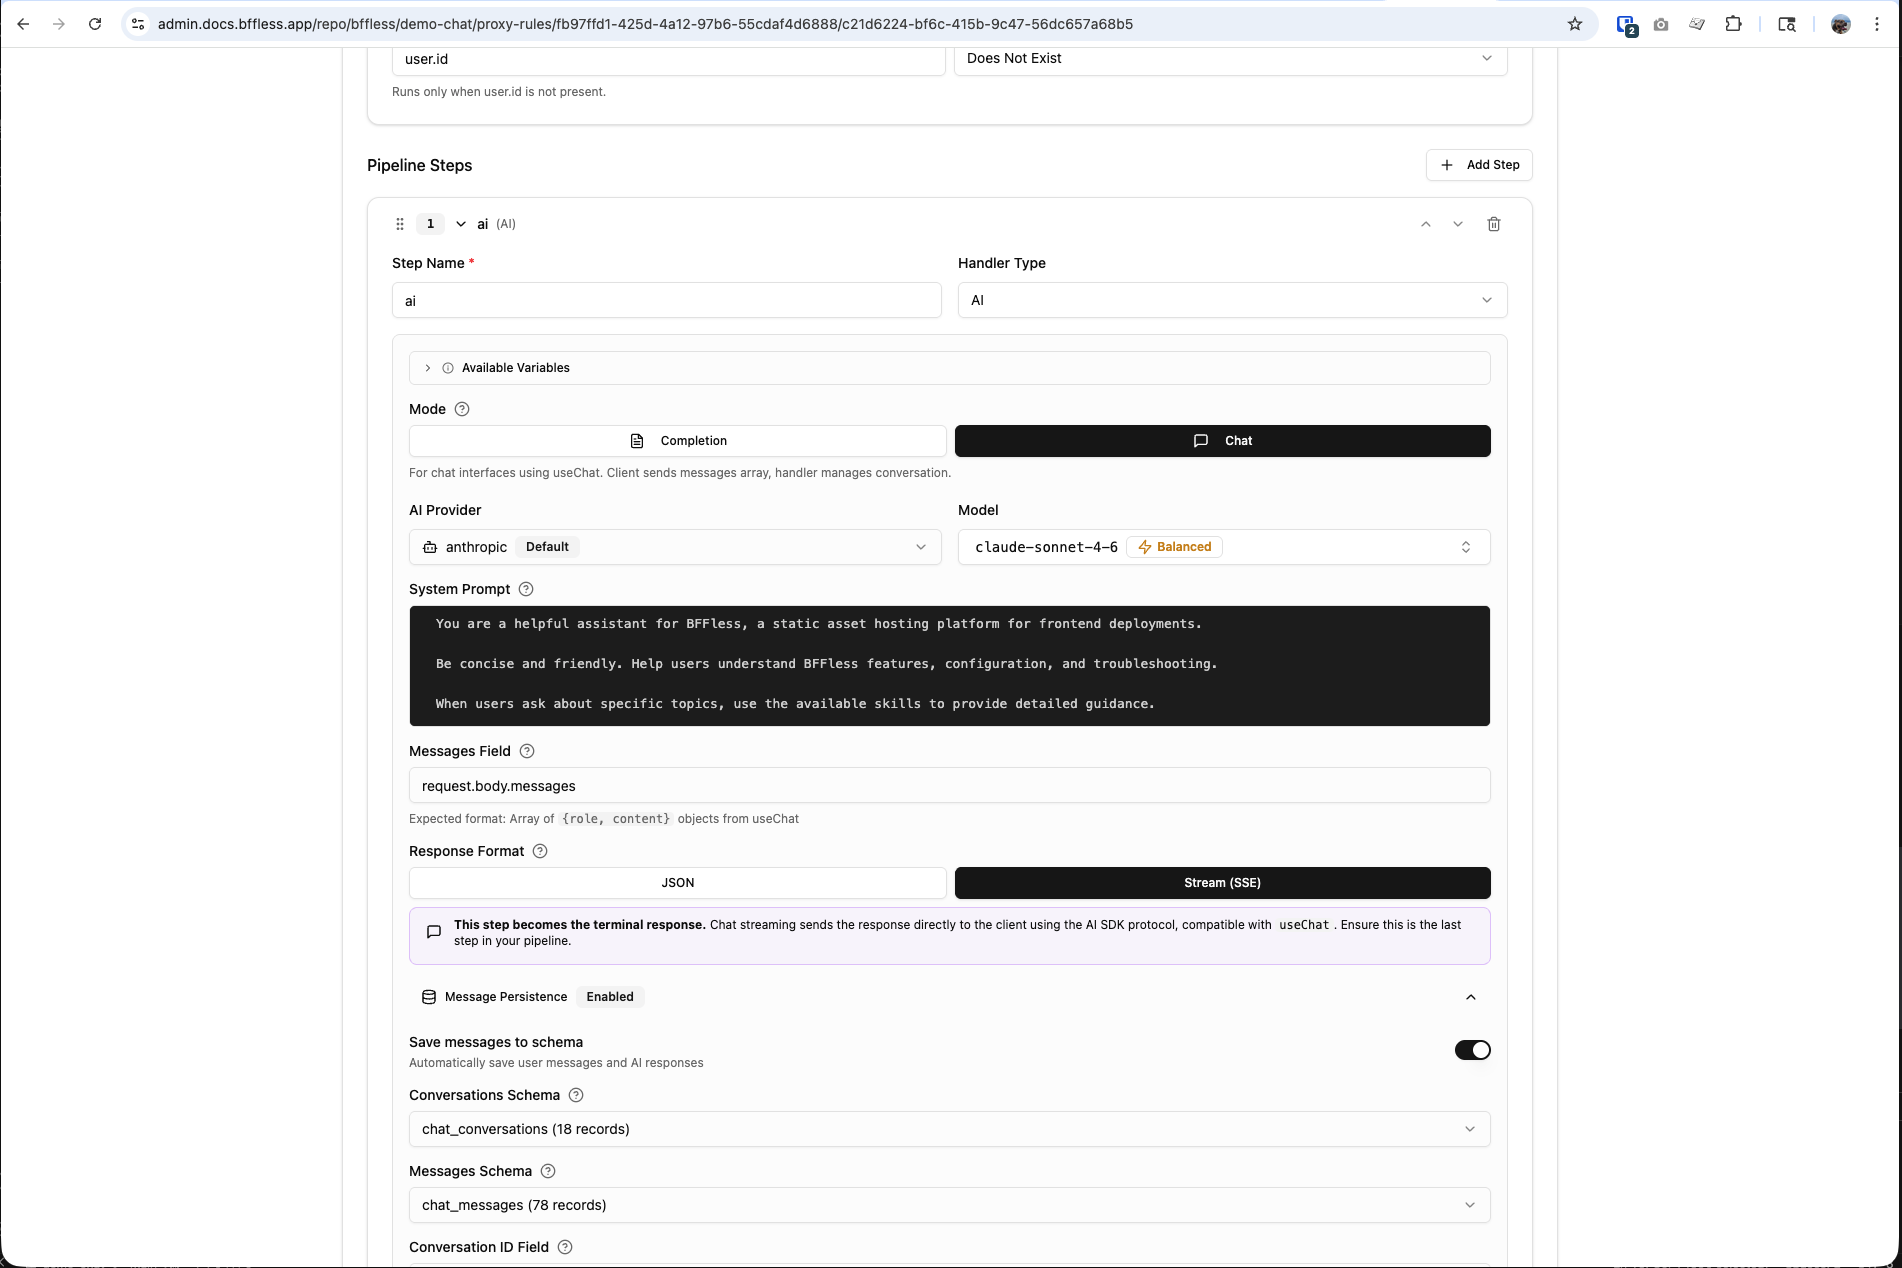This screenshot has width=1902, height=1268.
Task: Click help icon beside System Prompt
Action: click(526, 589)
